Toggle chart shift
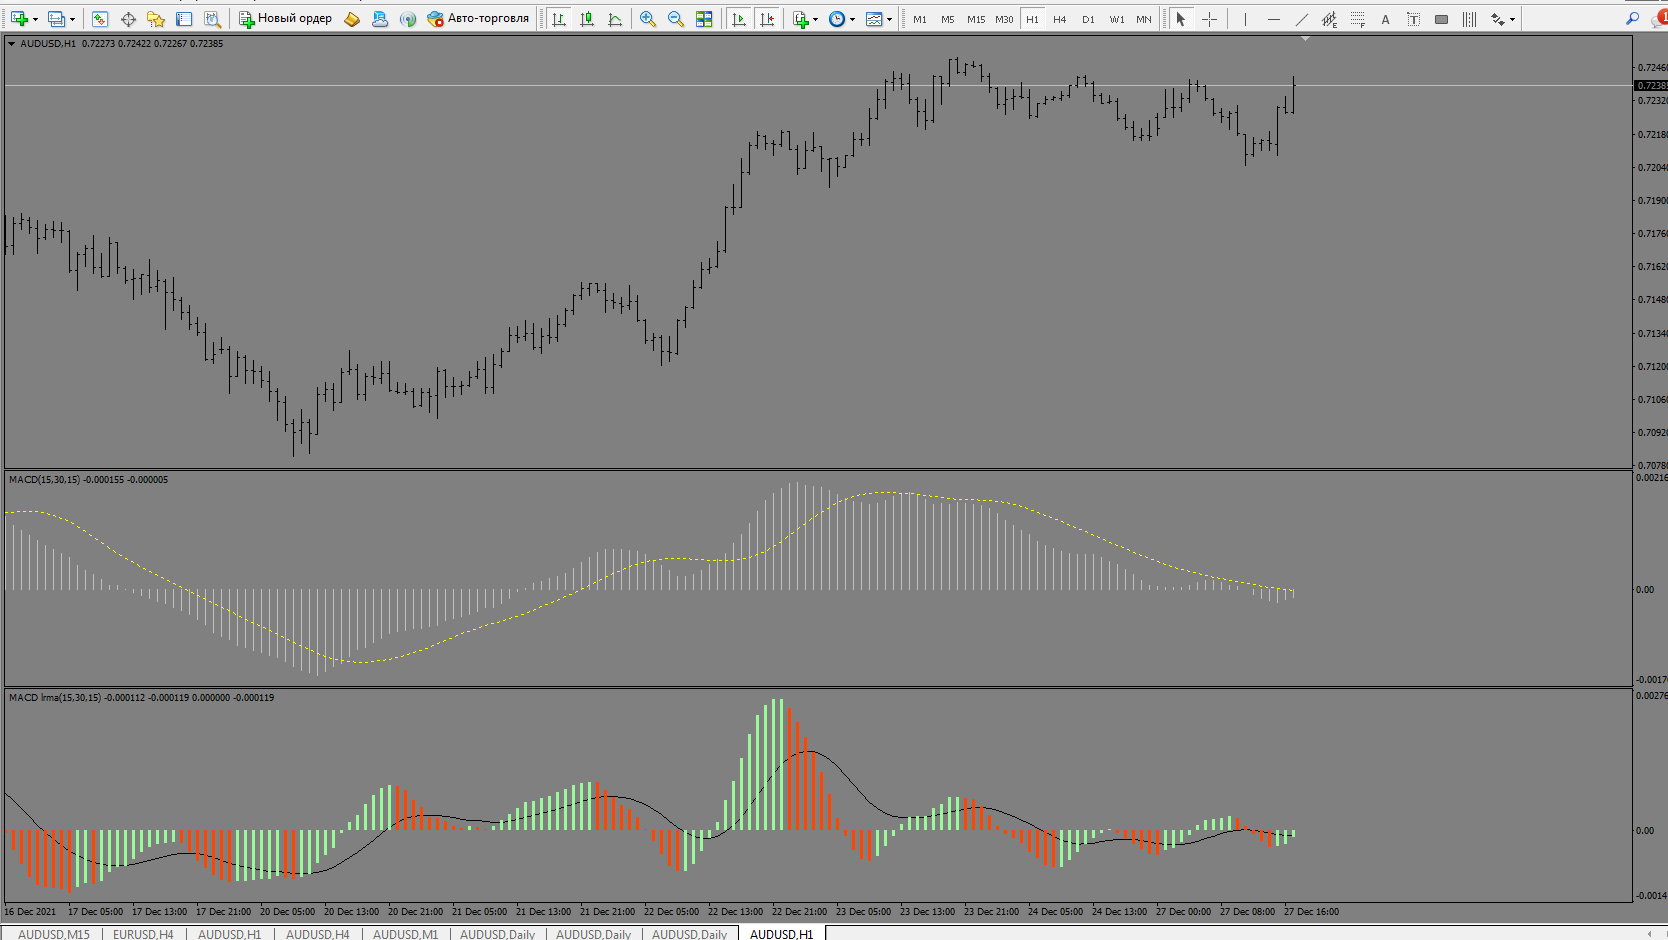This screenshot has height=940, width=1668. (x=767, y=19)
